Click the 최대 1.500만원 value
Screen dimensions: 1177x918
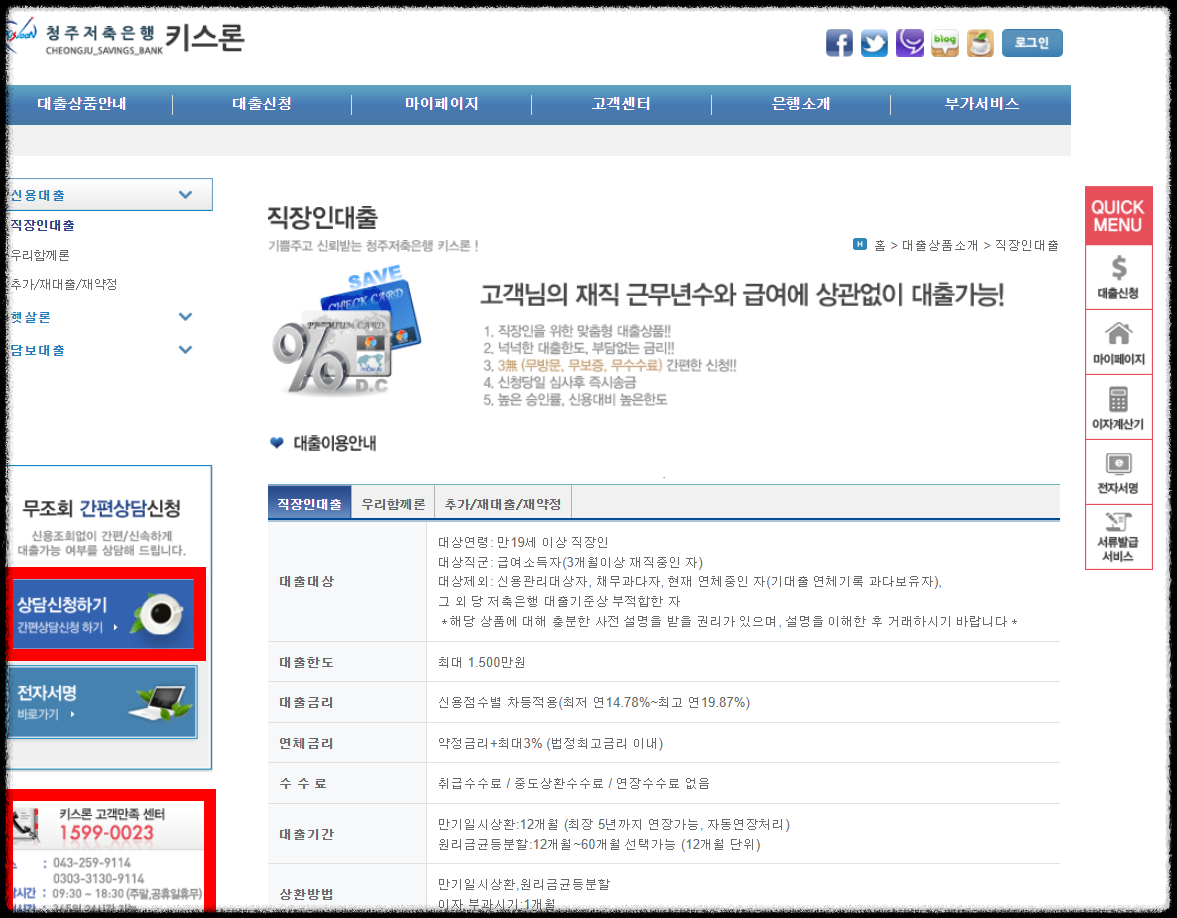point(481,662)
